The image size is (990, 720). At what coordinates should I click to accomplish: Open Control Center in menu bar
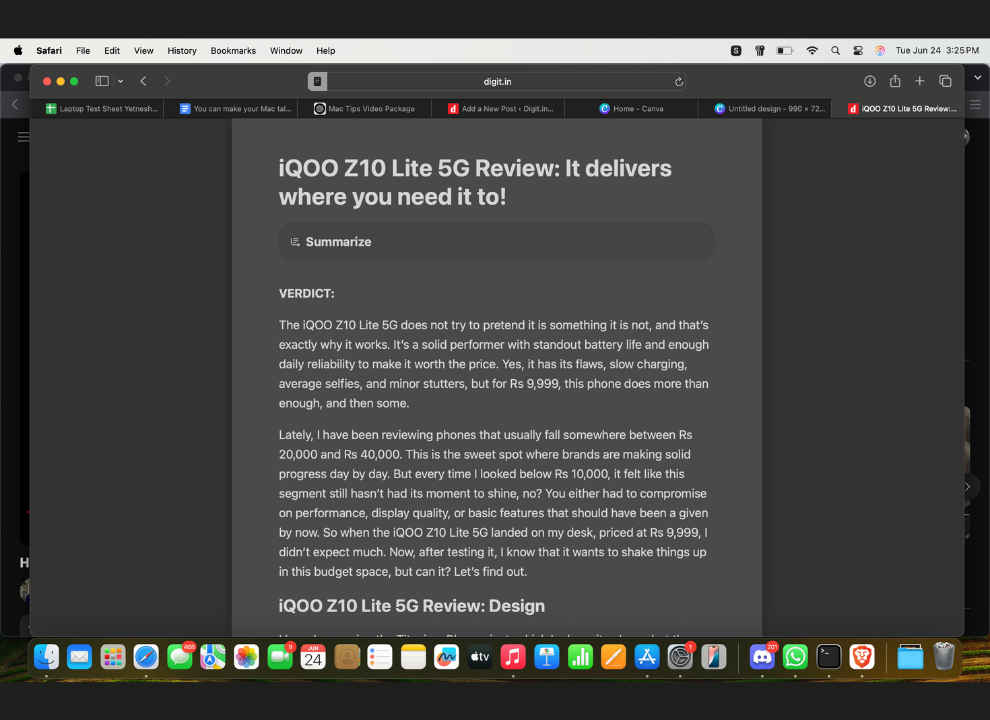[x=857, y=51]
